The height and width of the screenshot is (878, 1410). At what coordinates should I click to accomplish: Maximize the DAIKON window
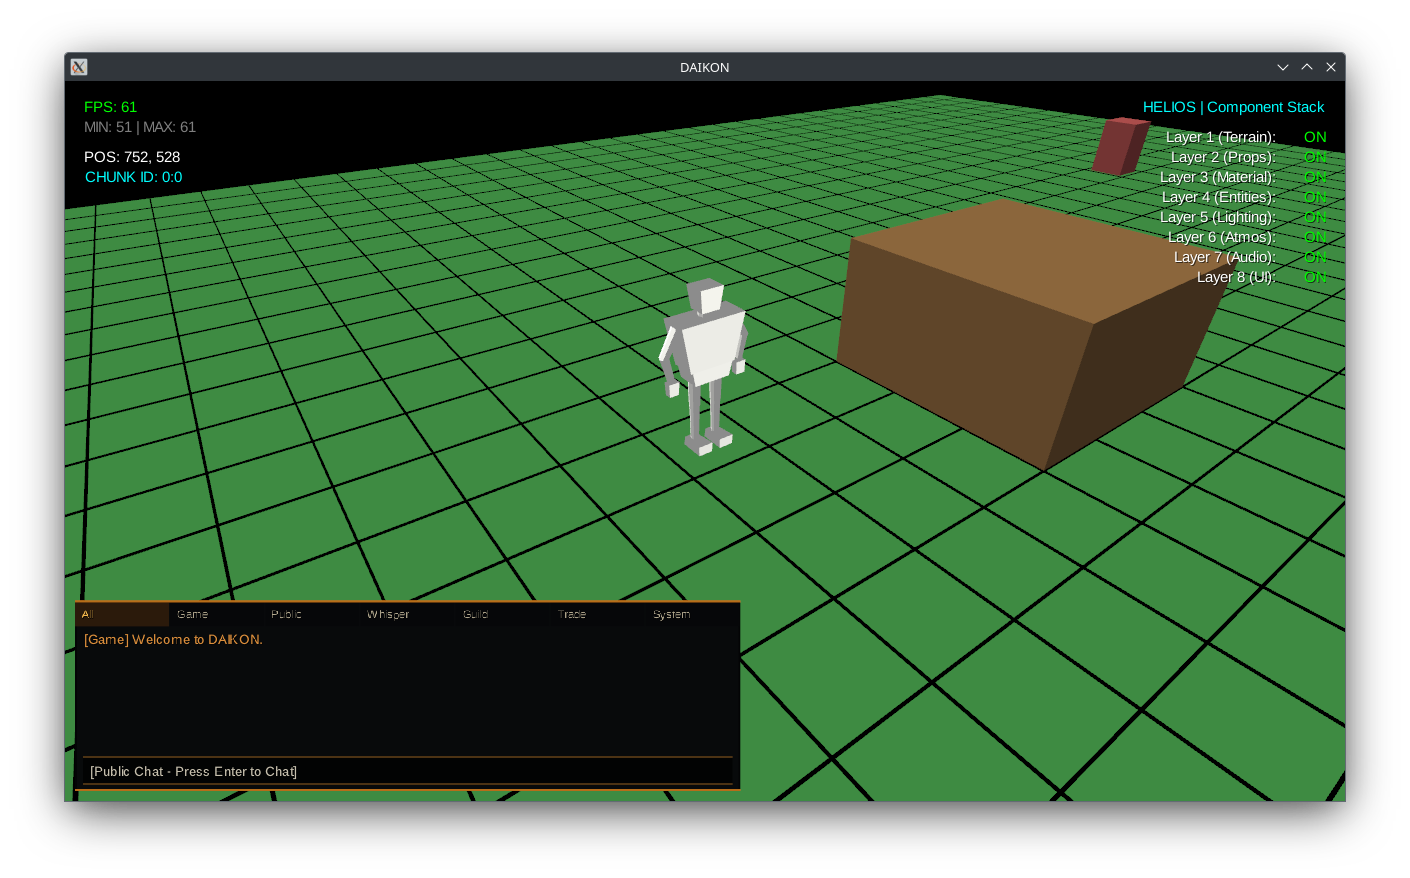[1307, 67]
